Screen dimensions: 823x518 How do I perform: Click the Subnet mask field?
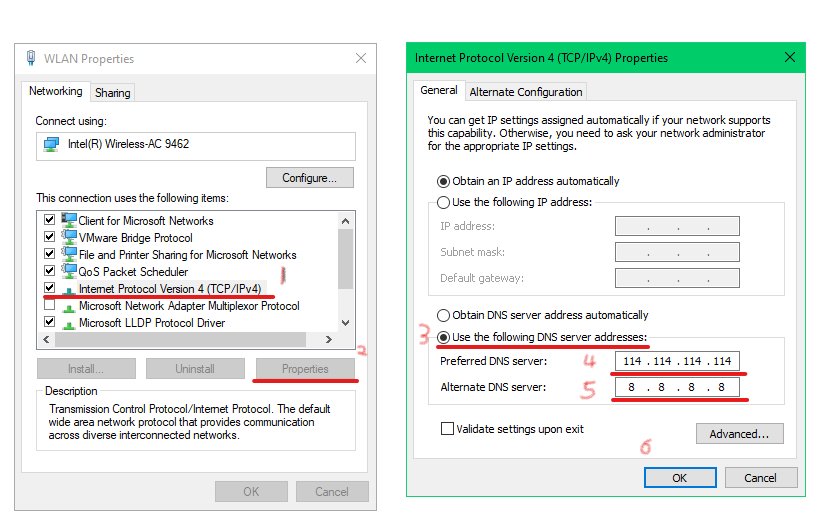(x=677, y=252)
